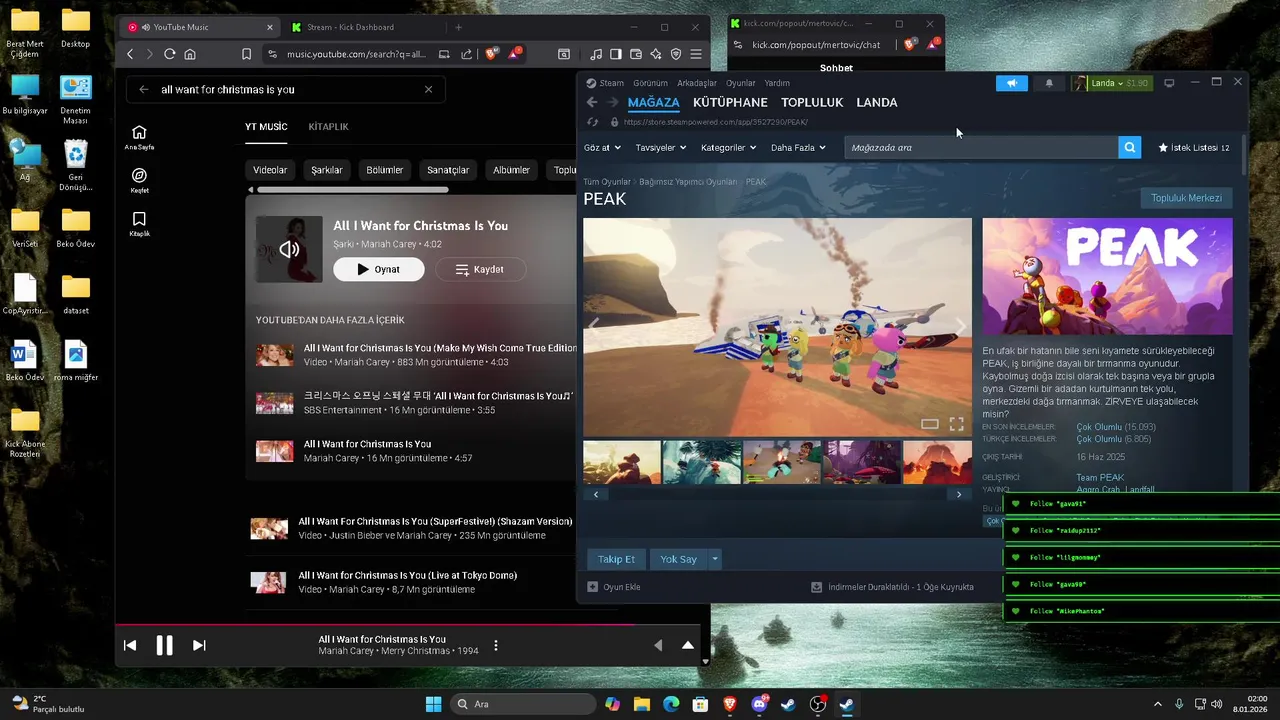Bookmark the page in the browser
Screen dimensions: 1280x720
[247, 54]
